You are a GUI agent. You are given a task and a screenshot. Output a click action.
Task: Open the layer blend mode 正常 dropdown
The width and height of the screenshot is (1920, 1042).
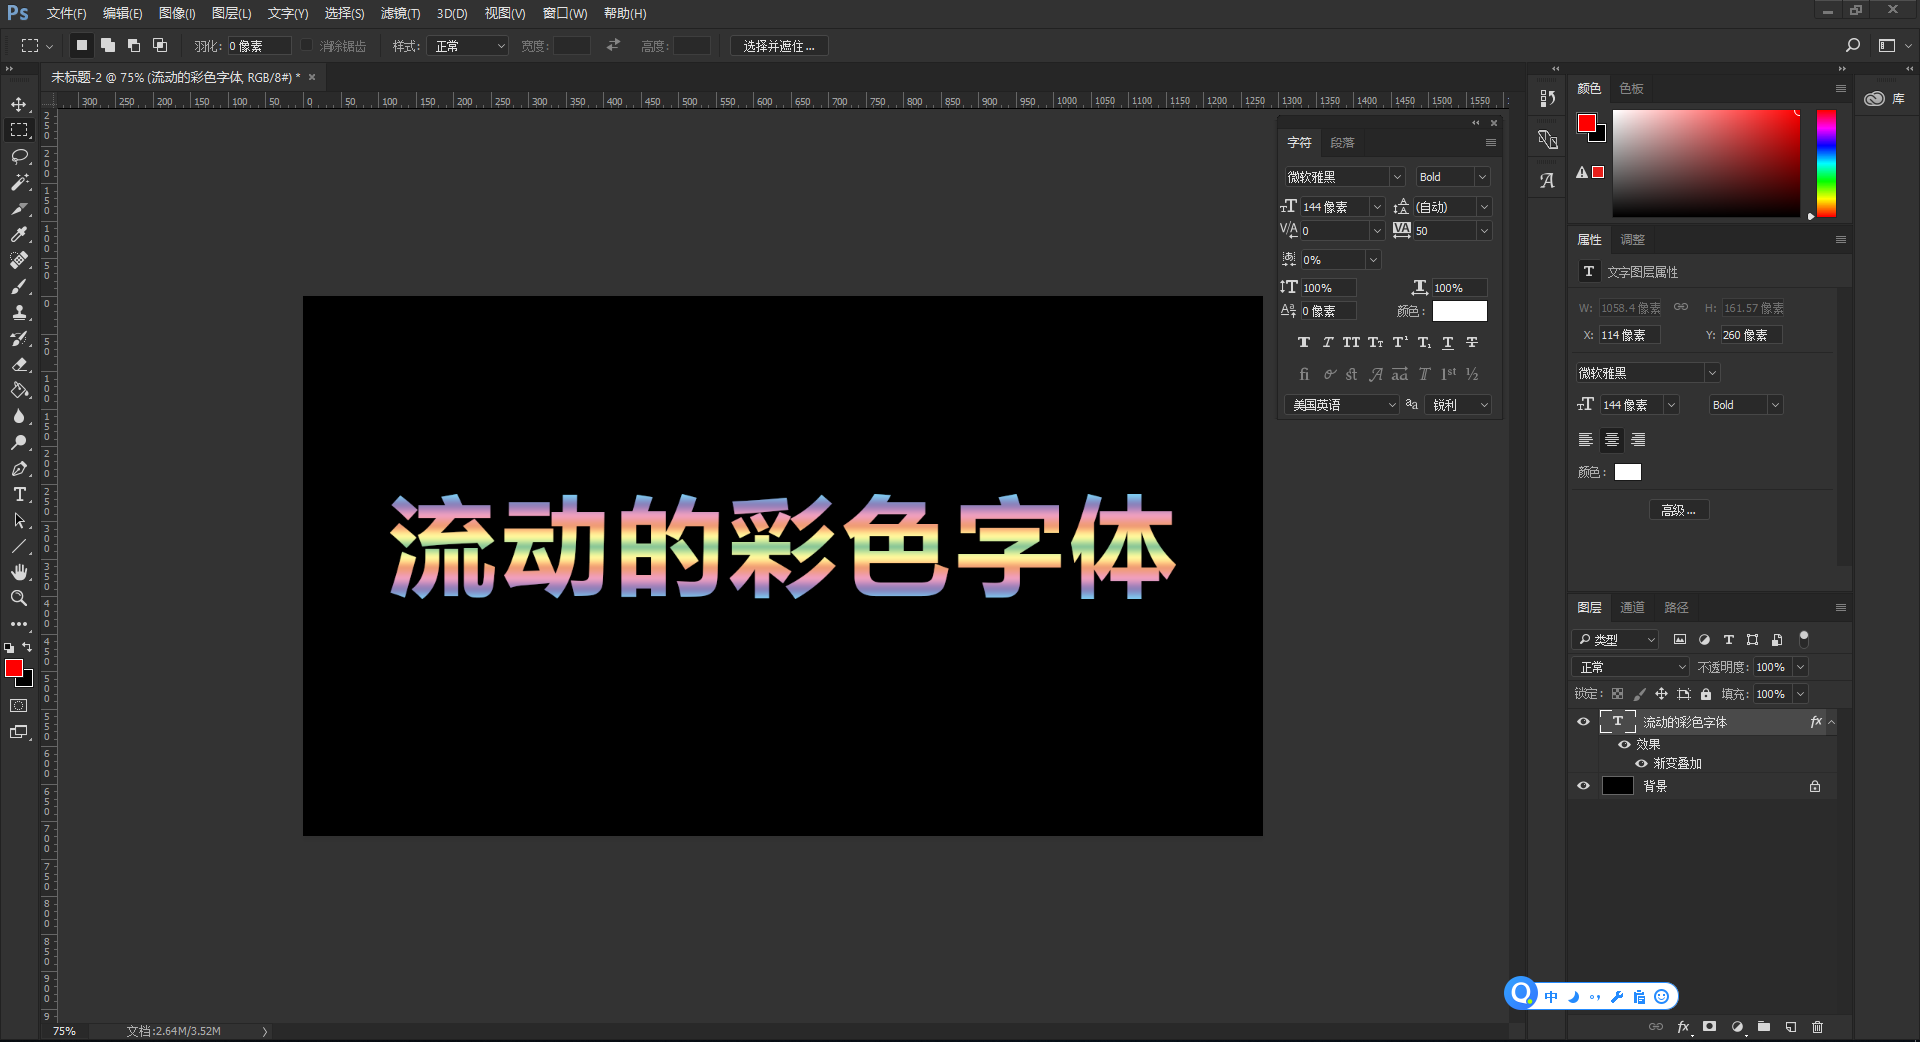coord(1630,667)
